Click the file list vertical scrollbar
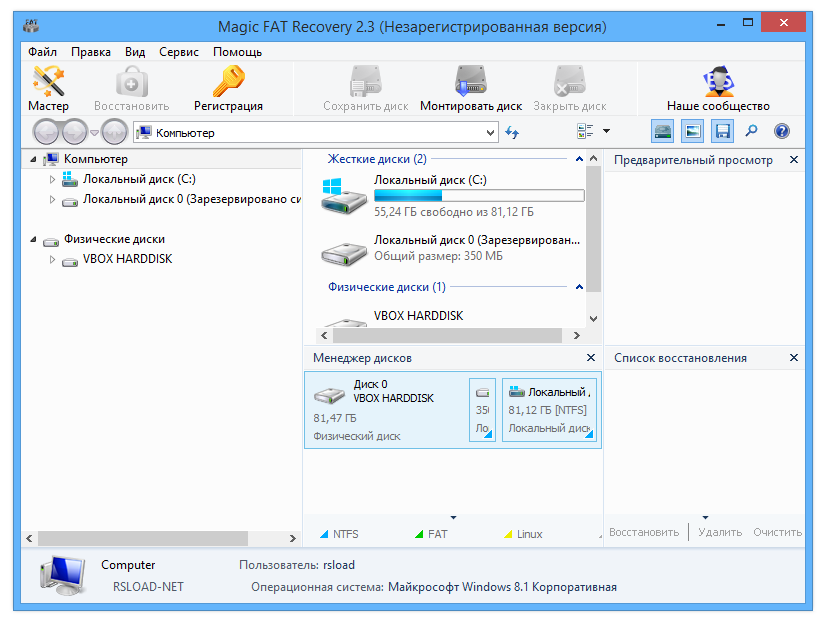The image size is (834, 635). click(x=594, y=229)
